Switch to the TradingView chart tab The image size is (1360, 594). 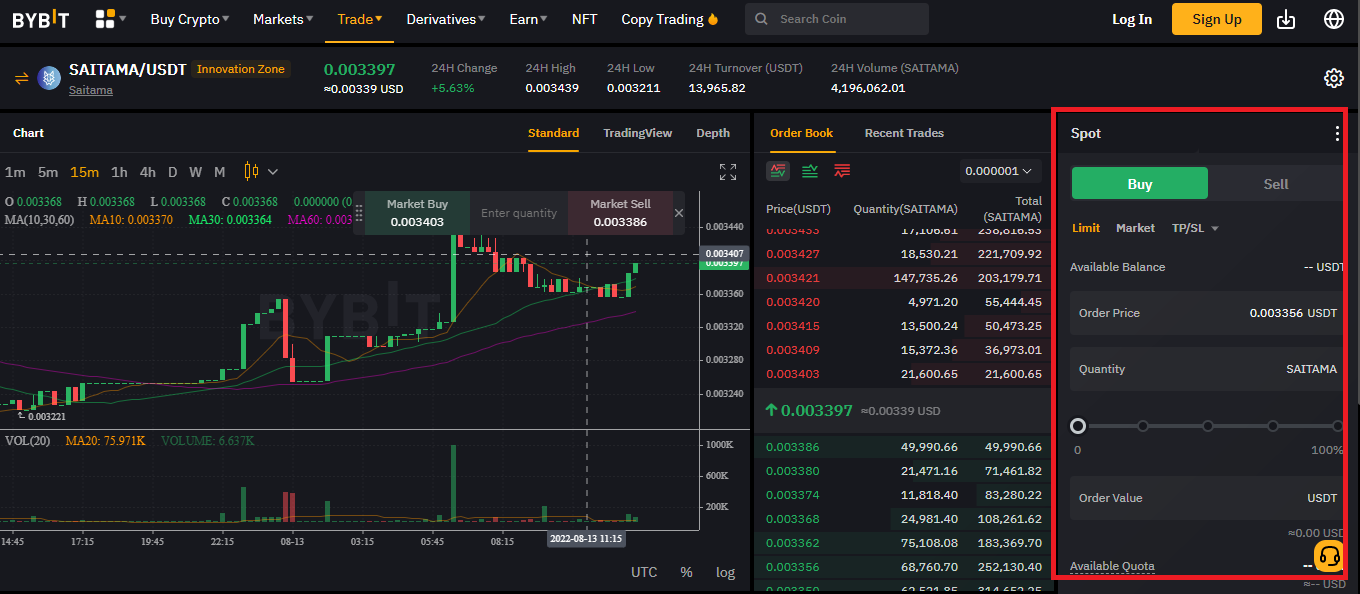tap(637, 133)
